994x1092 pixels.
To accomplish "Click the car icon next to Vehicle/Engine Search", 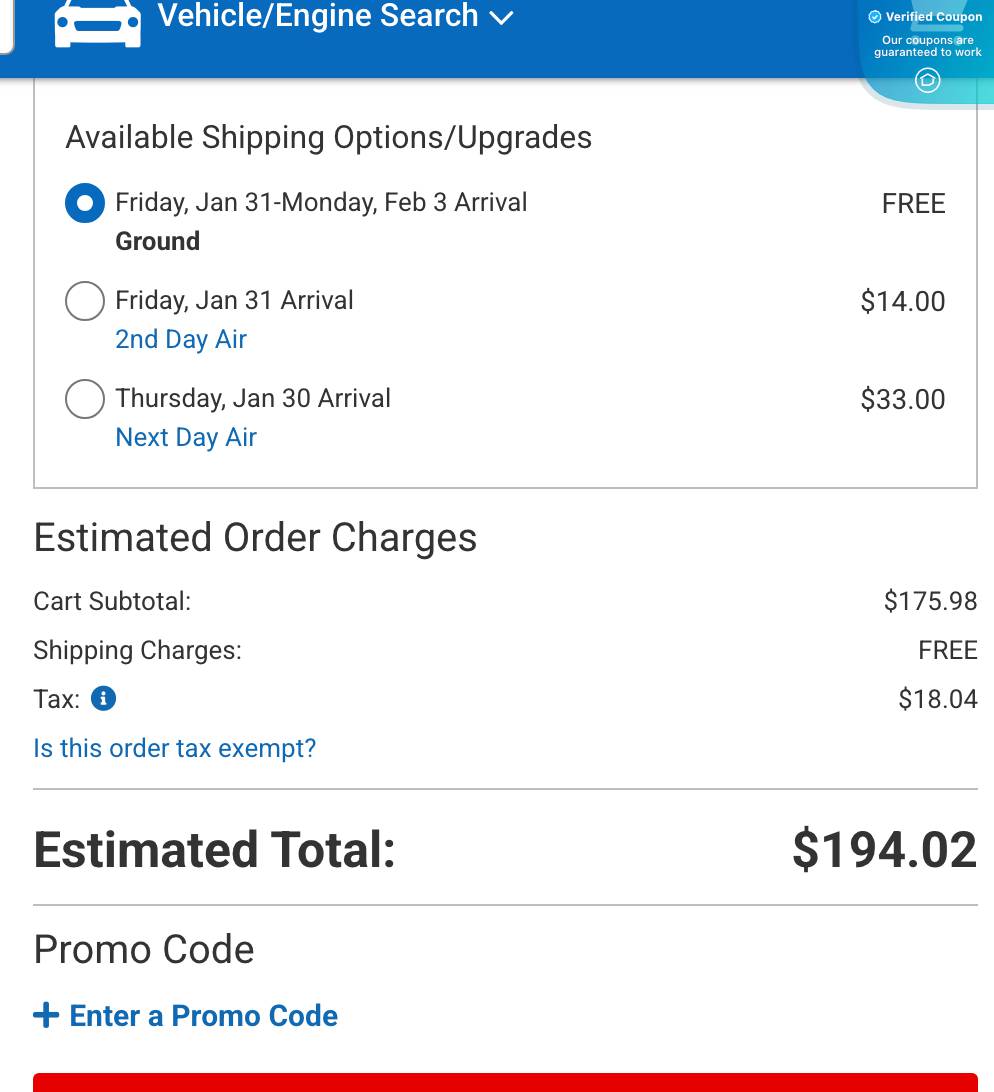I will 97,20.
